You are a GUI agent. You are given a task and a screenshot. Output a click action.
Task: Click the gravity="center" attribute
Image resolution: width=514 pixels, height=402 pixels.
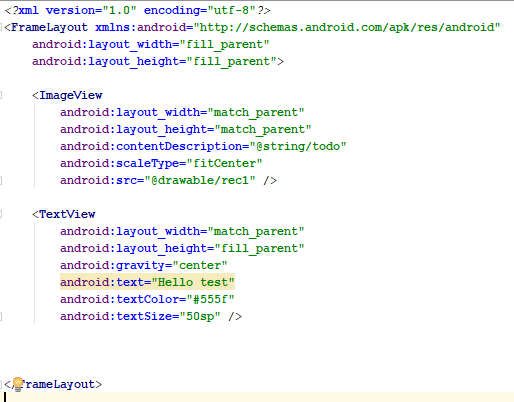tap(144, 265)
